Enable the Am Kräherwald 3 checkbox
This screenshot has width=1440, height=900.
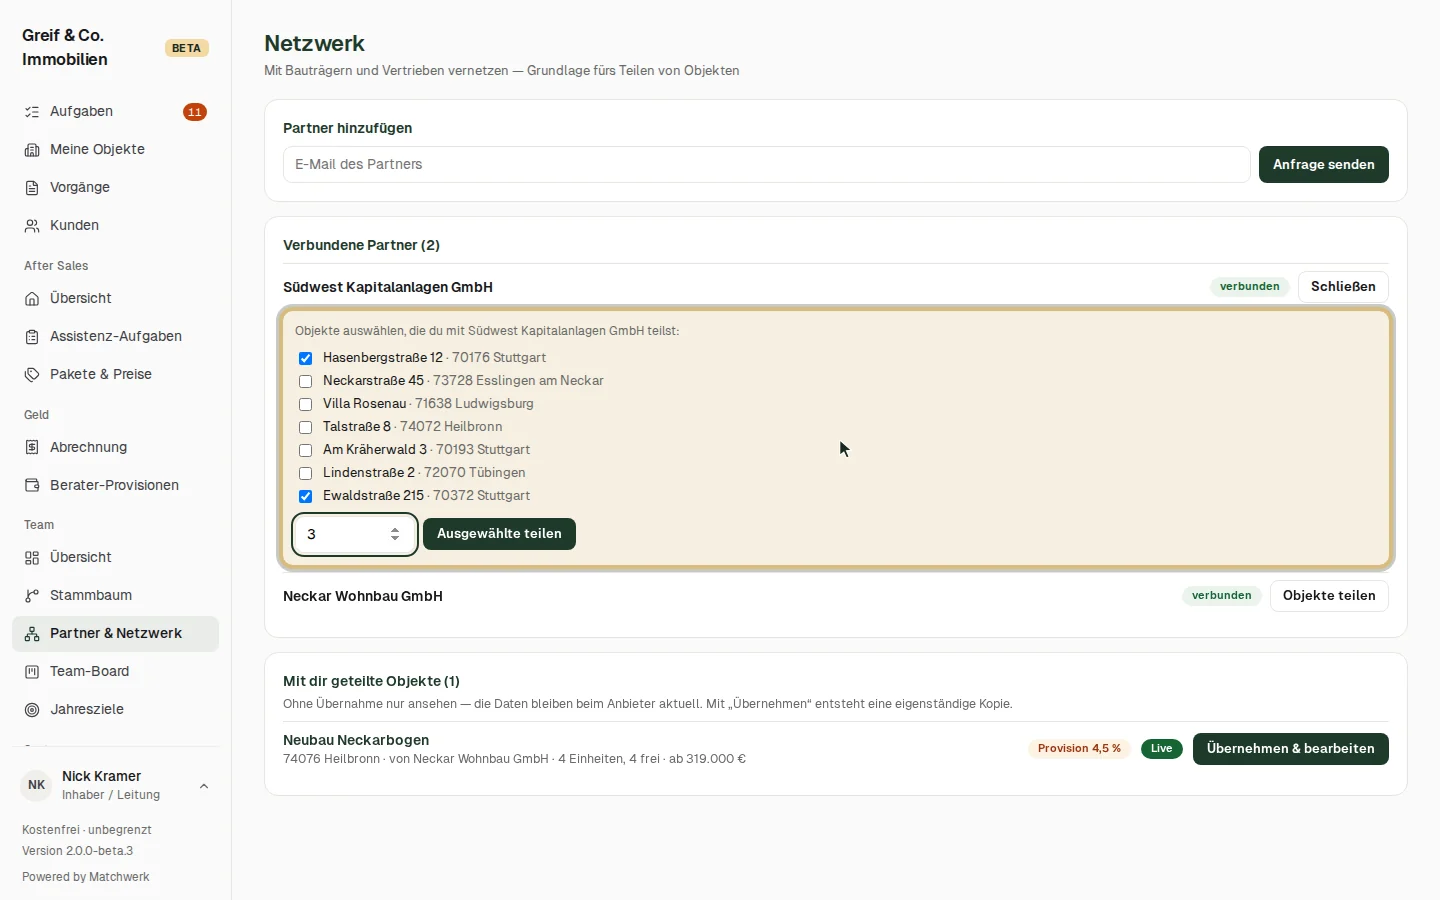click(306, 450)
